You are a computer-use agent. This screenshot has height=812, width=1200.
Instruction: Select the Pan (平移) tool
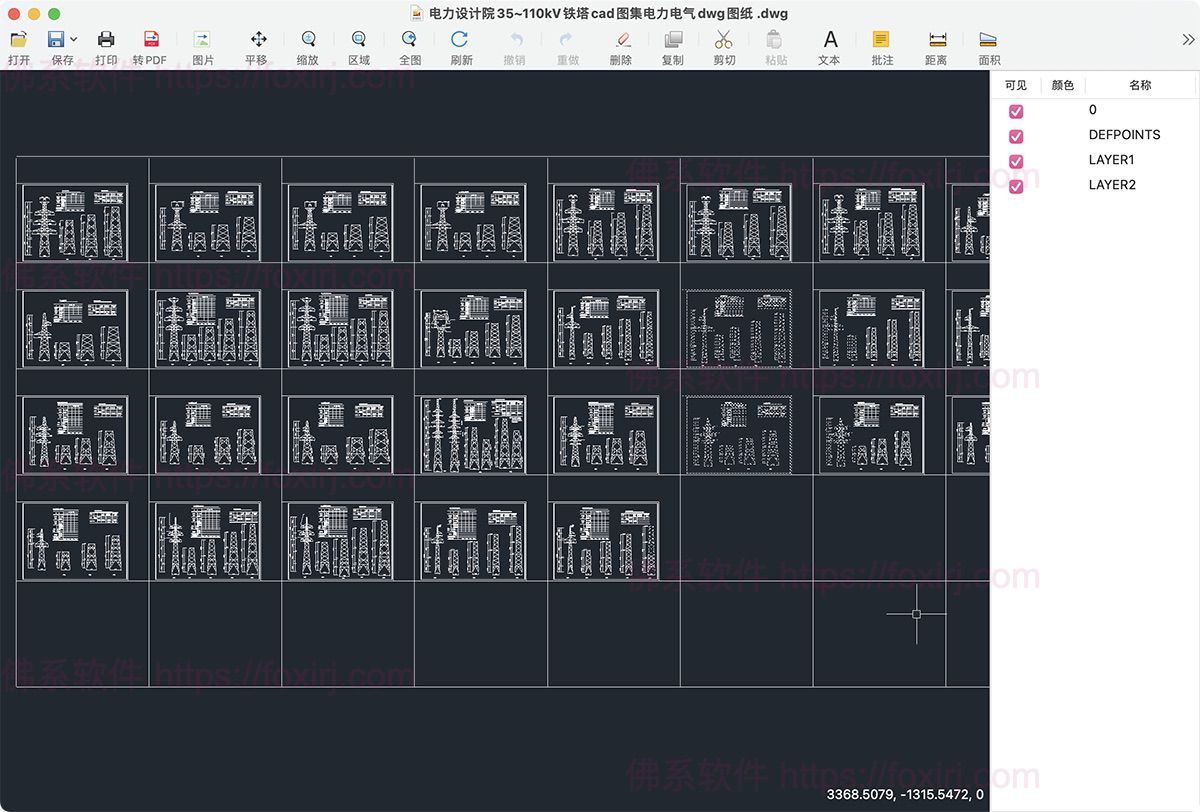(258, 40)
